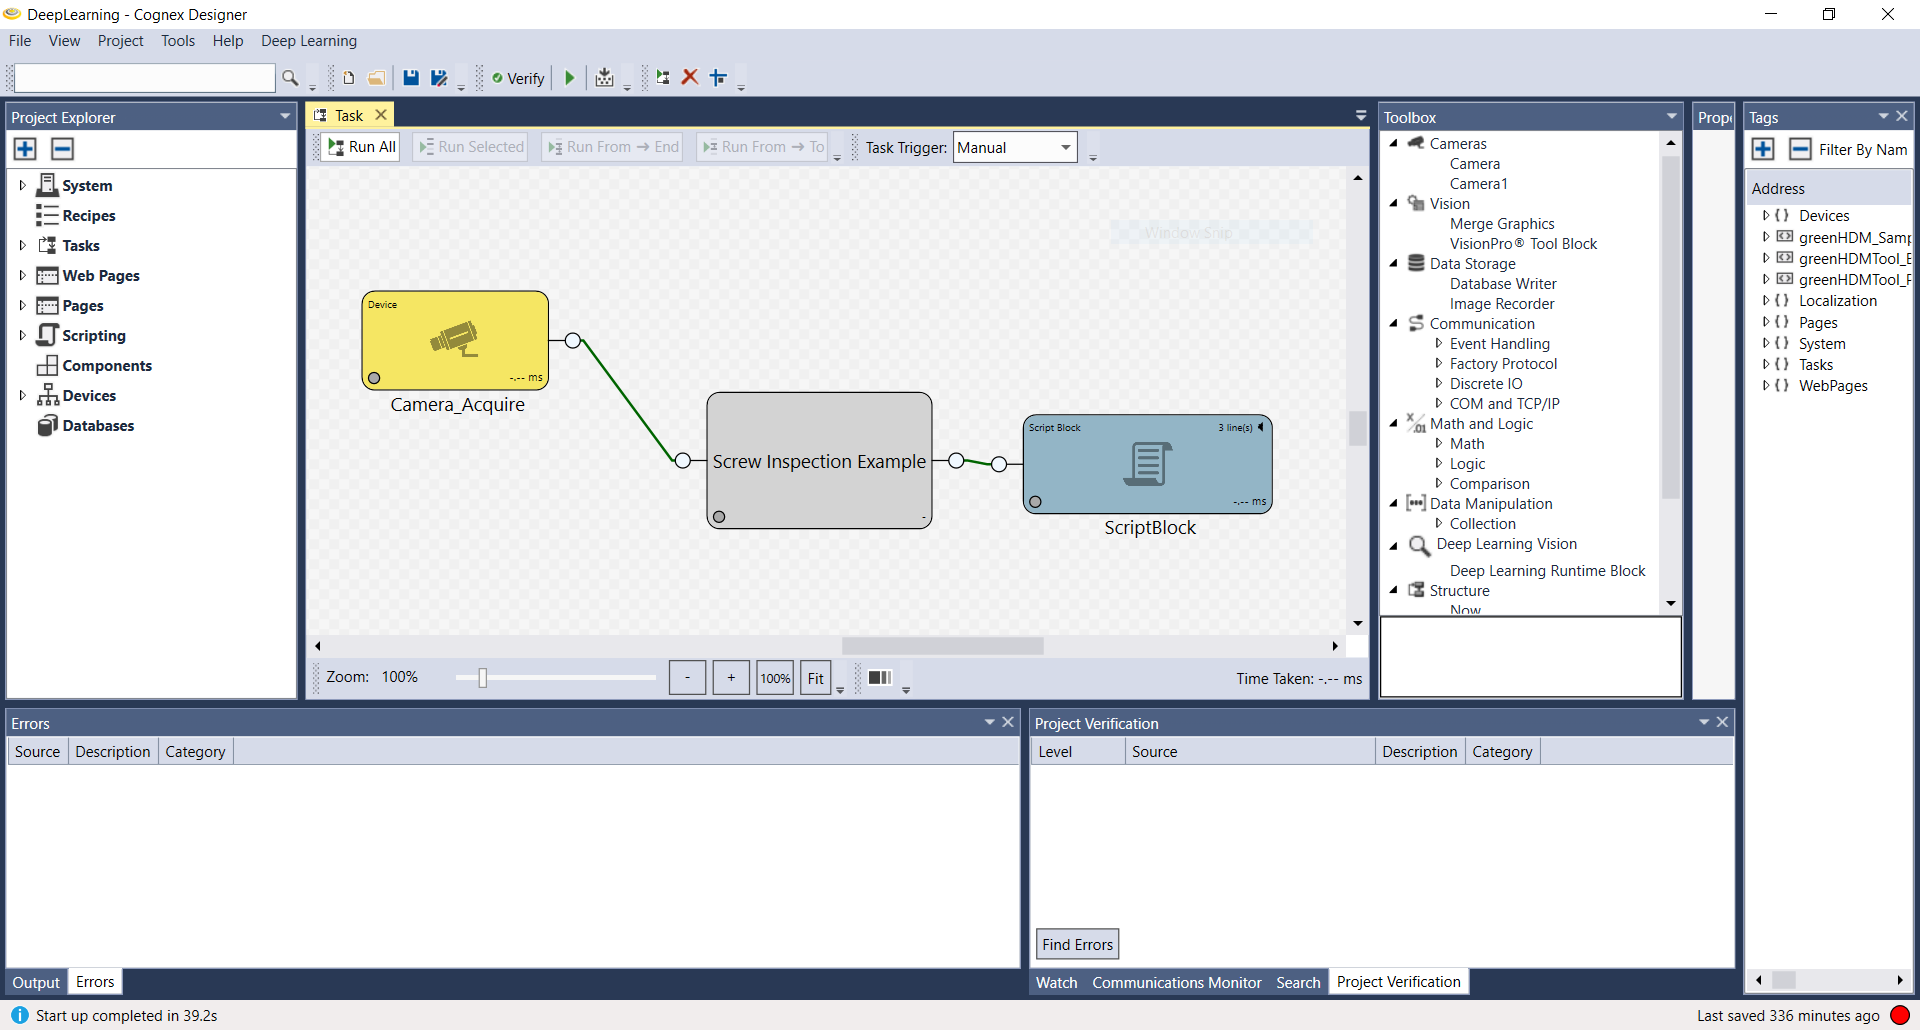Image resolution: width=1920 pixels, height=1030 pixels.
Task: Select the Camera_Acquire device block
Action: point(455,340)
